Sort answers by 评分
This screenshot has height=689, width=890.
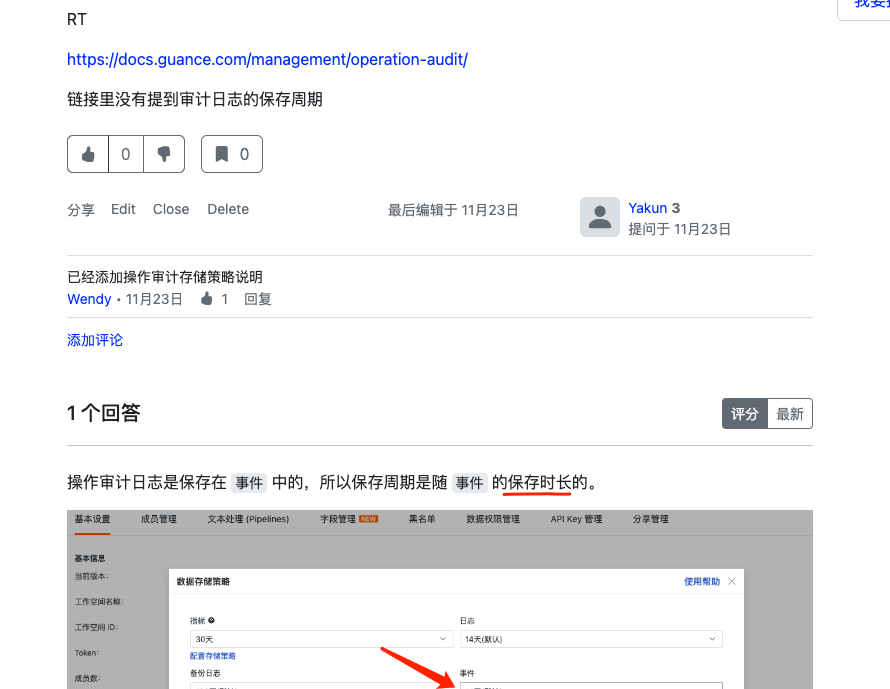745,414
